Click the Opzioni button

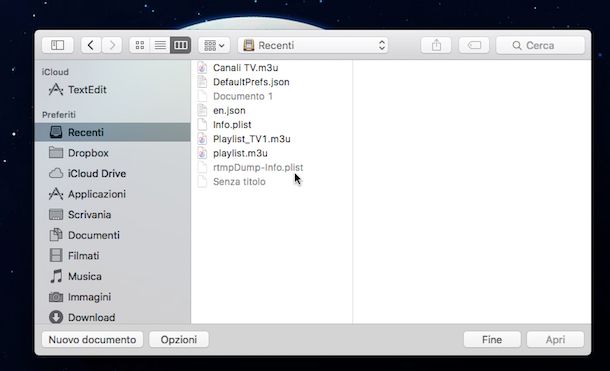(179, 340)
